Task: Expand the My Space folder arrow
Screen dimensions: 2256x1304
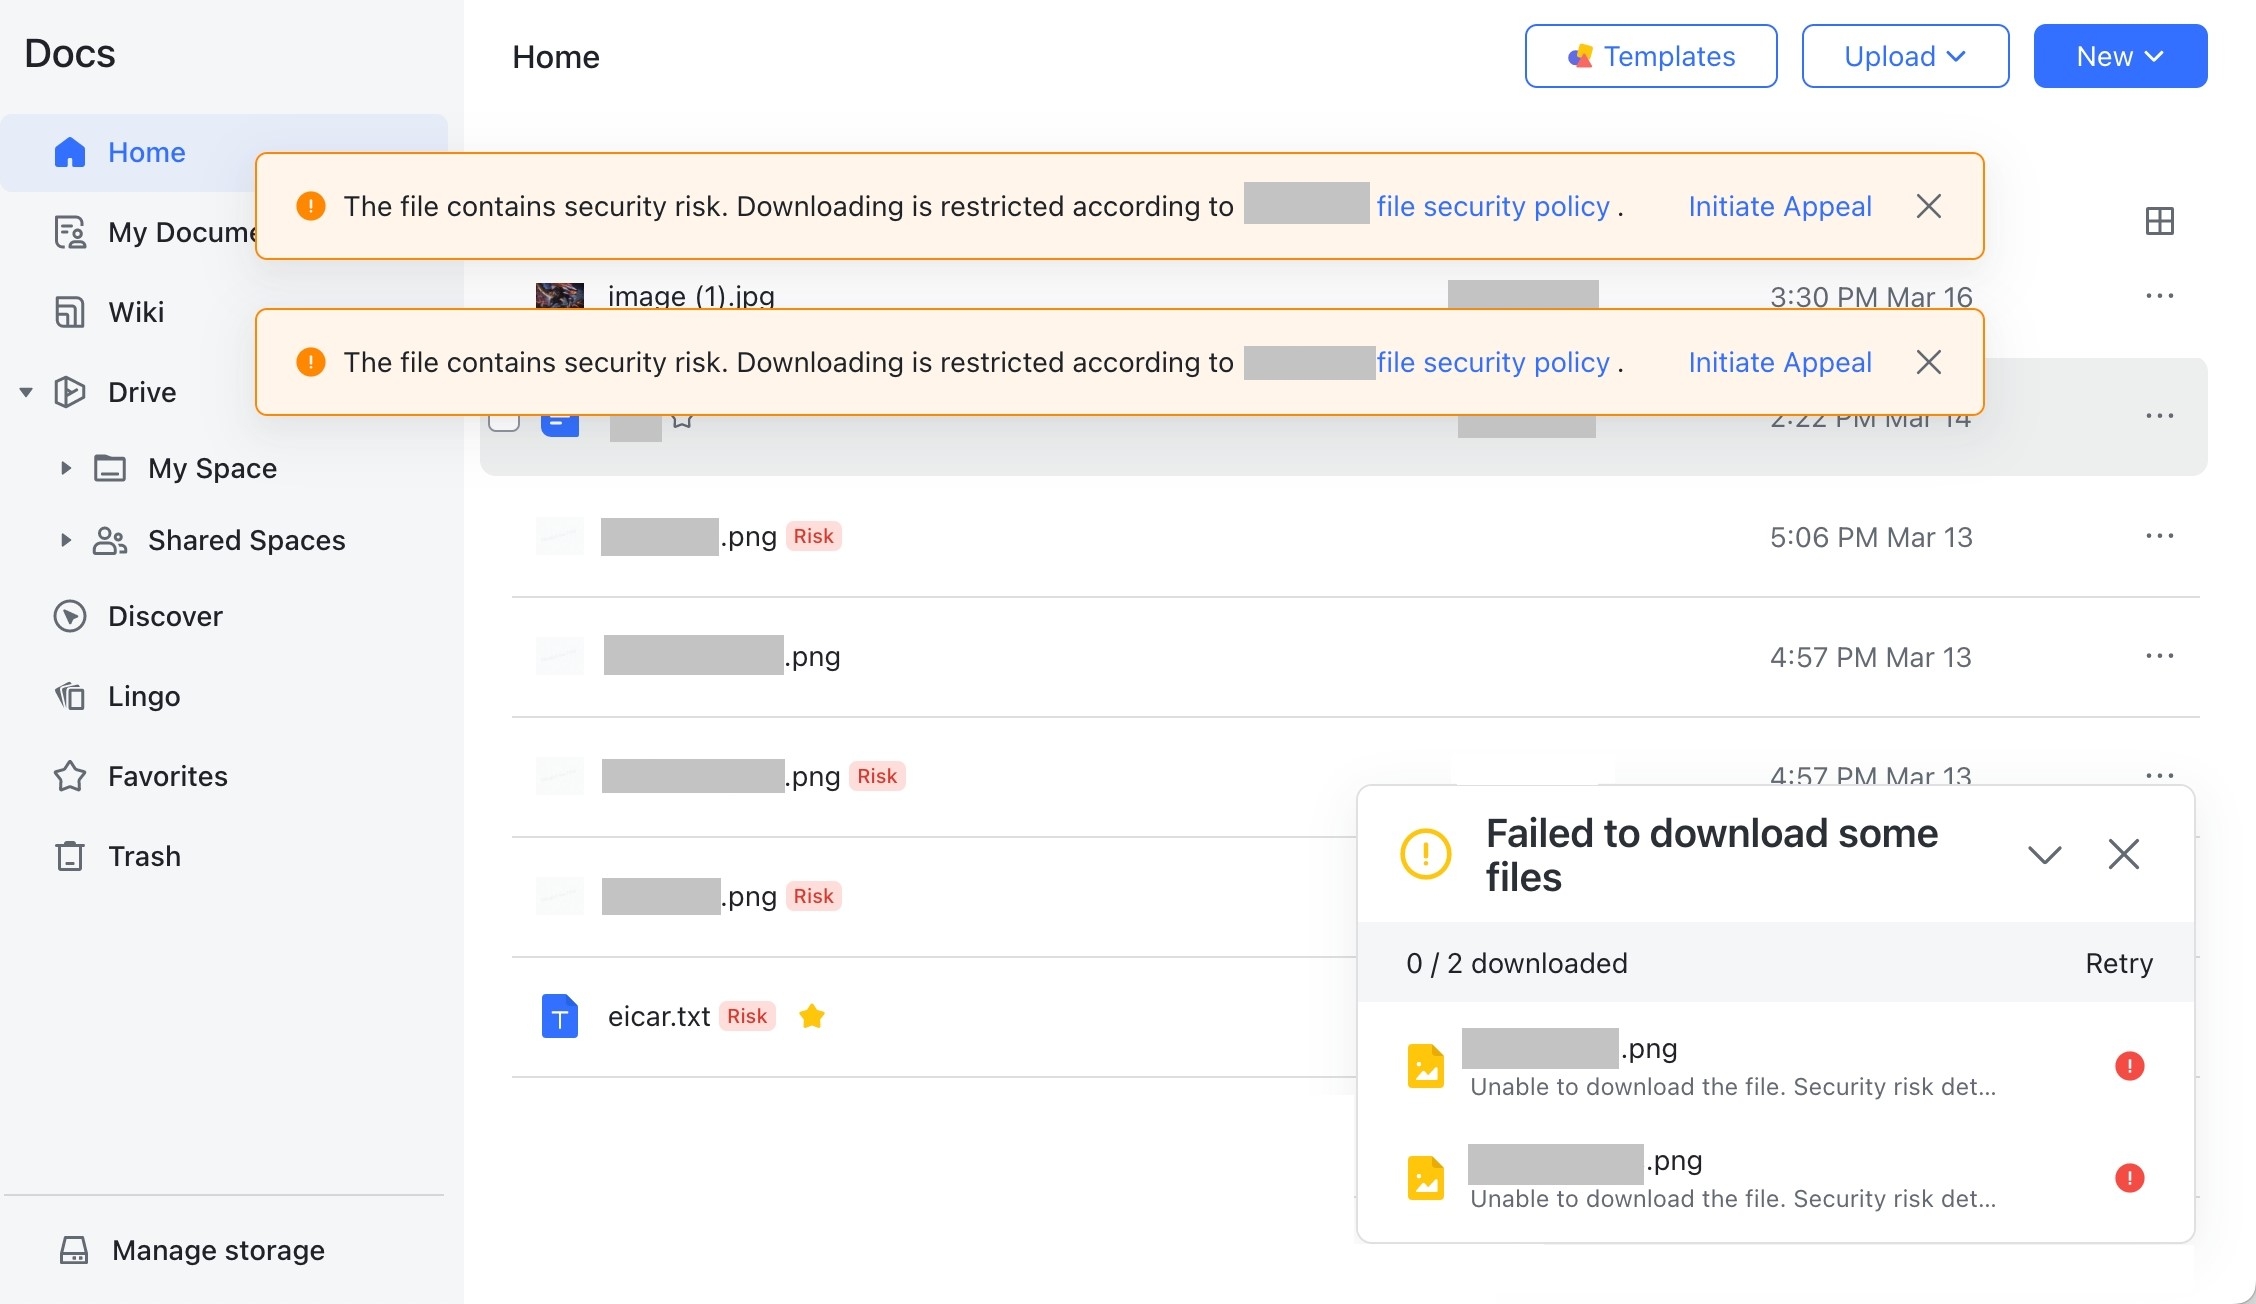Action: (66, 468)
